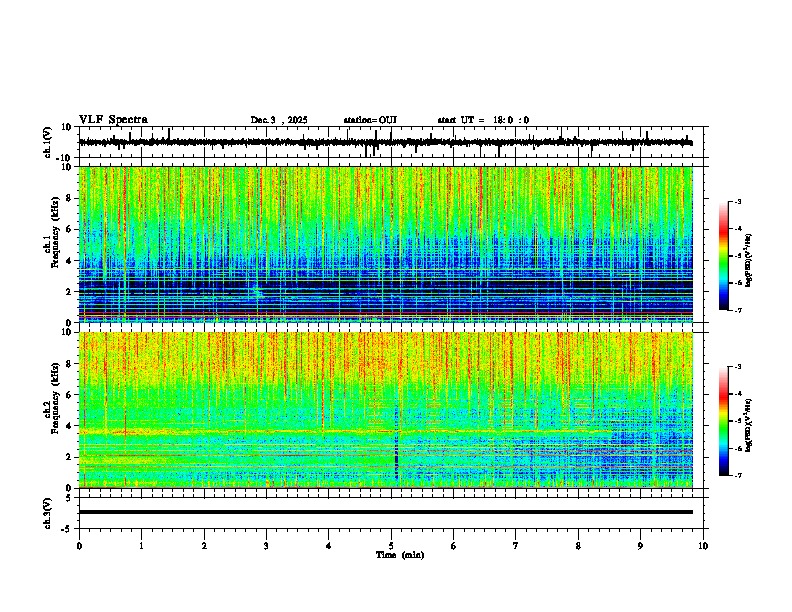Click the "9" tick on the time axis
Viewport: 792px width, 612px height.
click(x=640, y=546)
